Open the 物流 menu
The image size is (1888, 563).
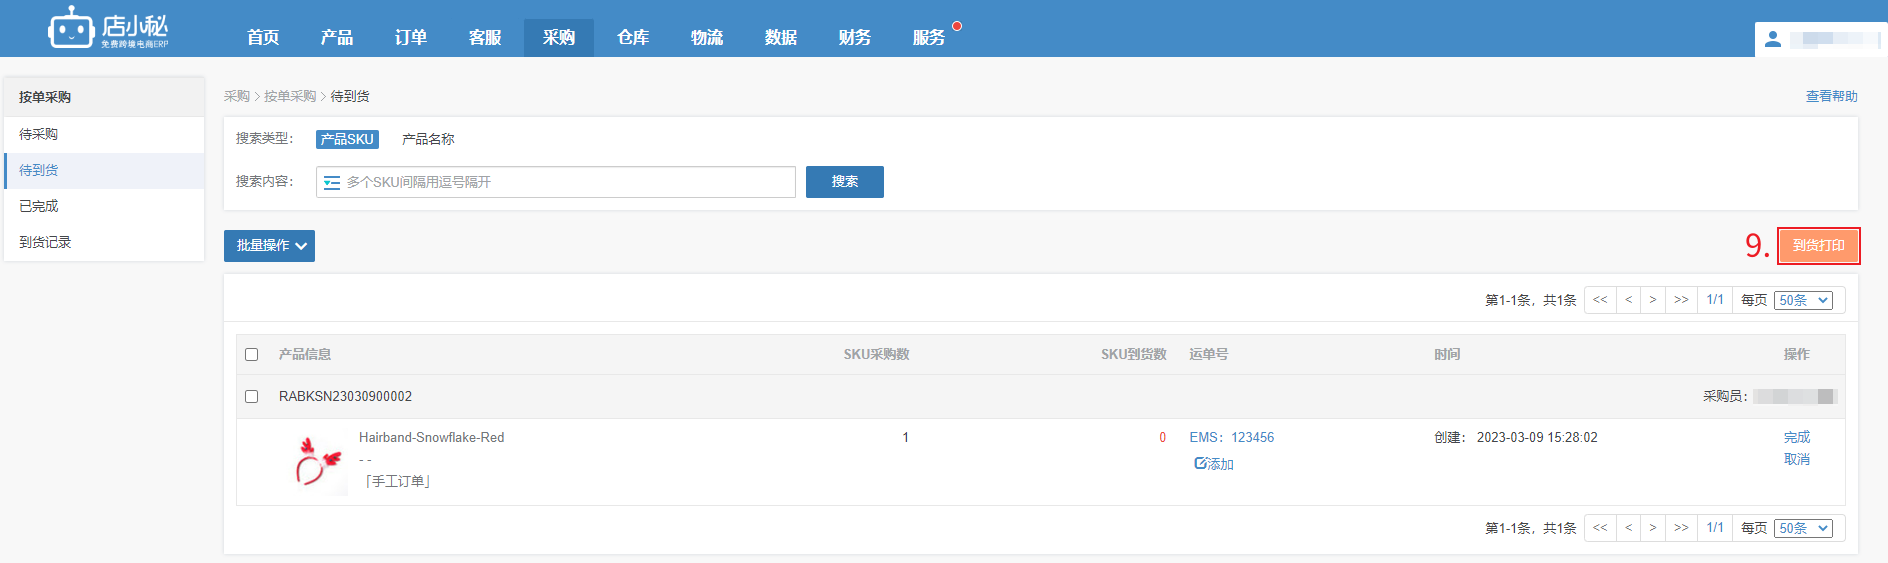tap(707, 38)
